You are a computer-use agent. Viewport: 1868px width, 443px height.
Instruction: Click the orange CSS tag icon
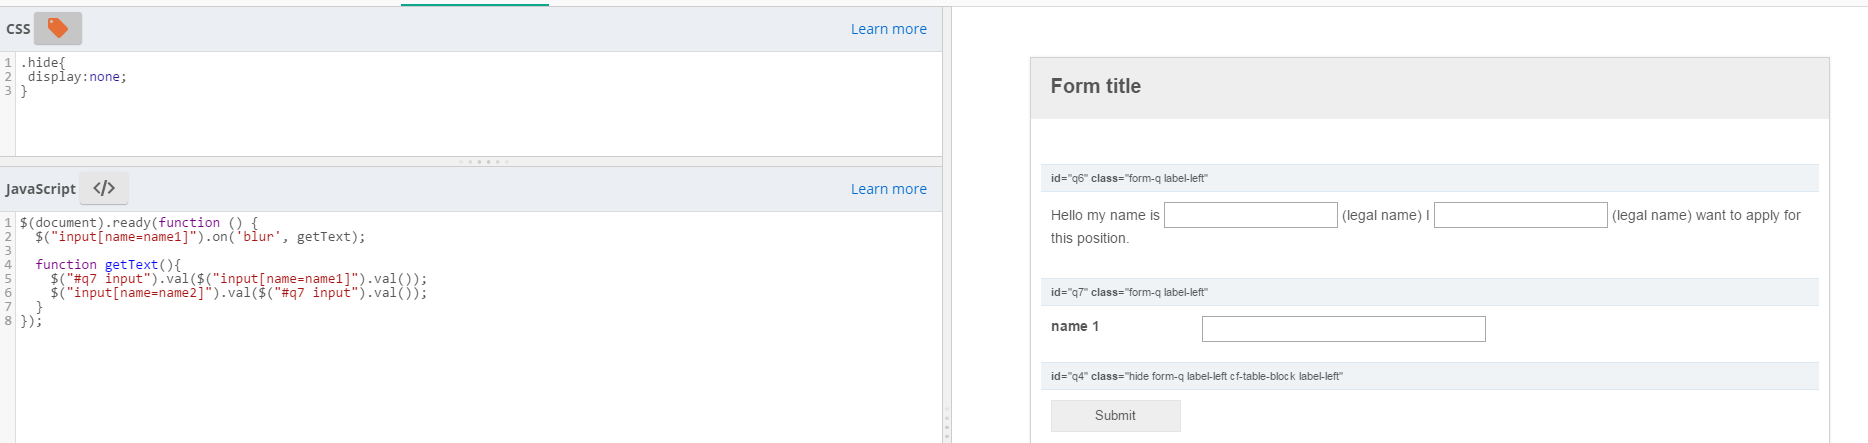[58, 29]
